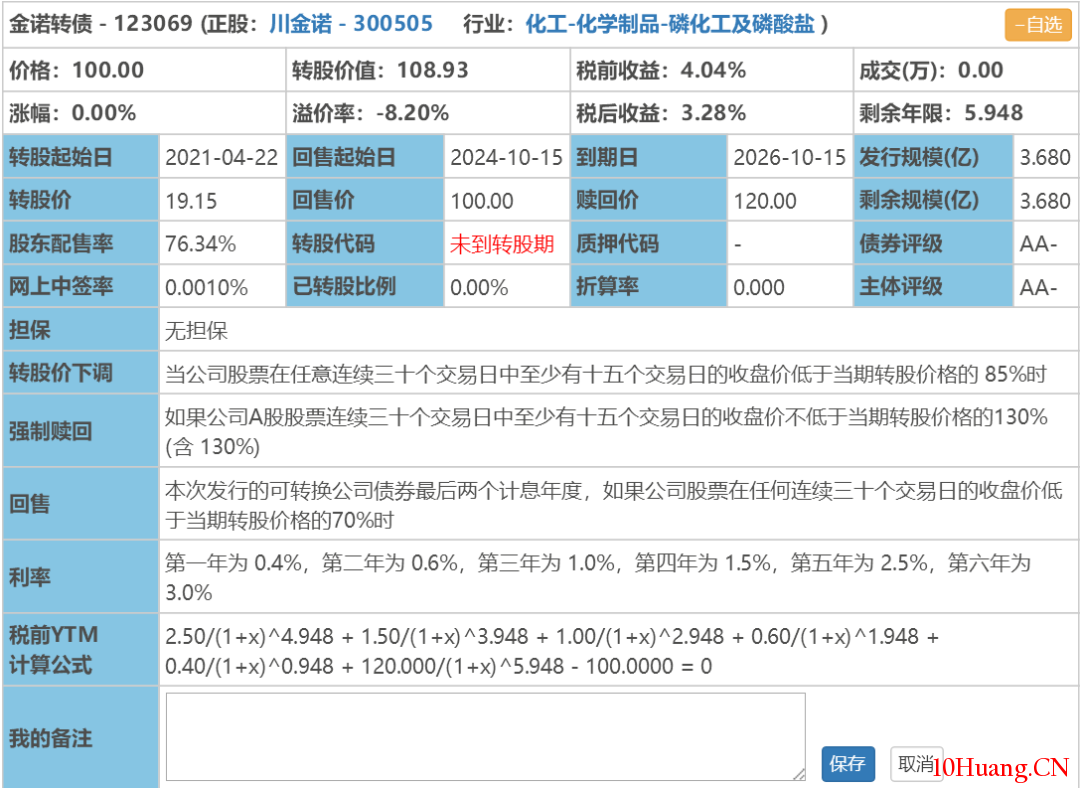Click the 回售 row label

(x=81, y=504)
